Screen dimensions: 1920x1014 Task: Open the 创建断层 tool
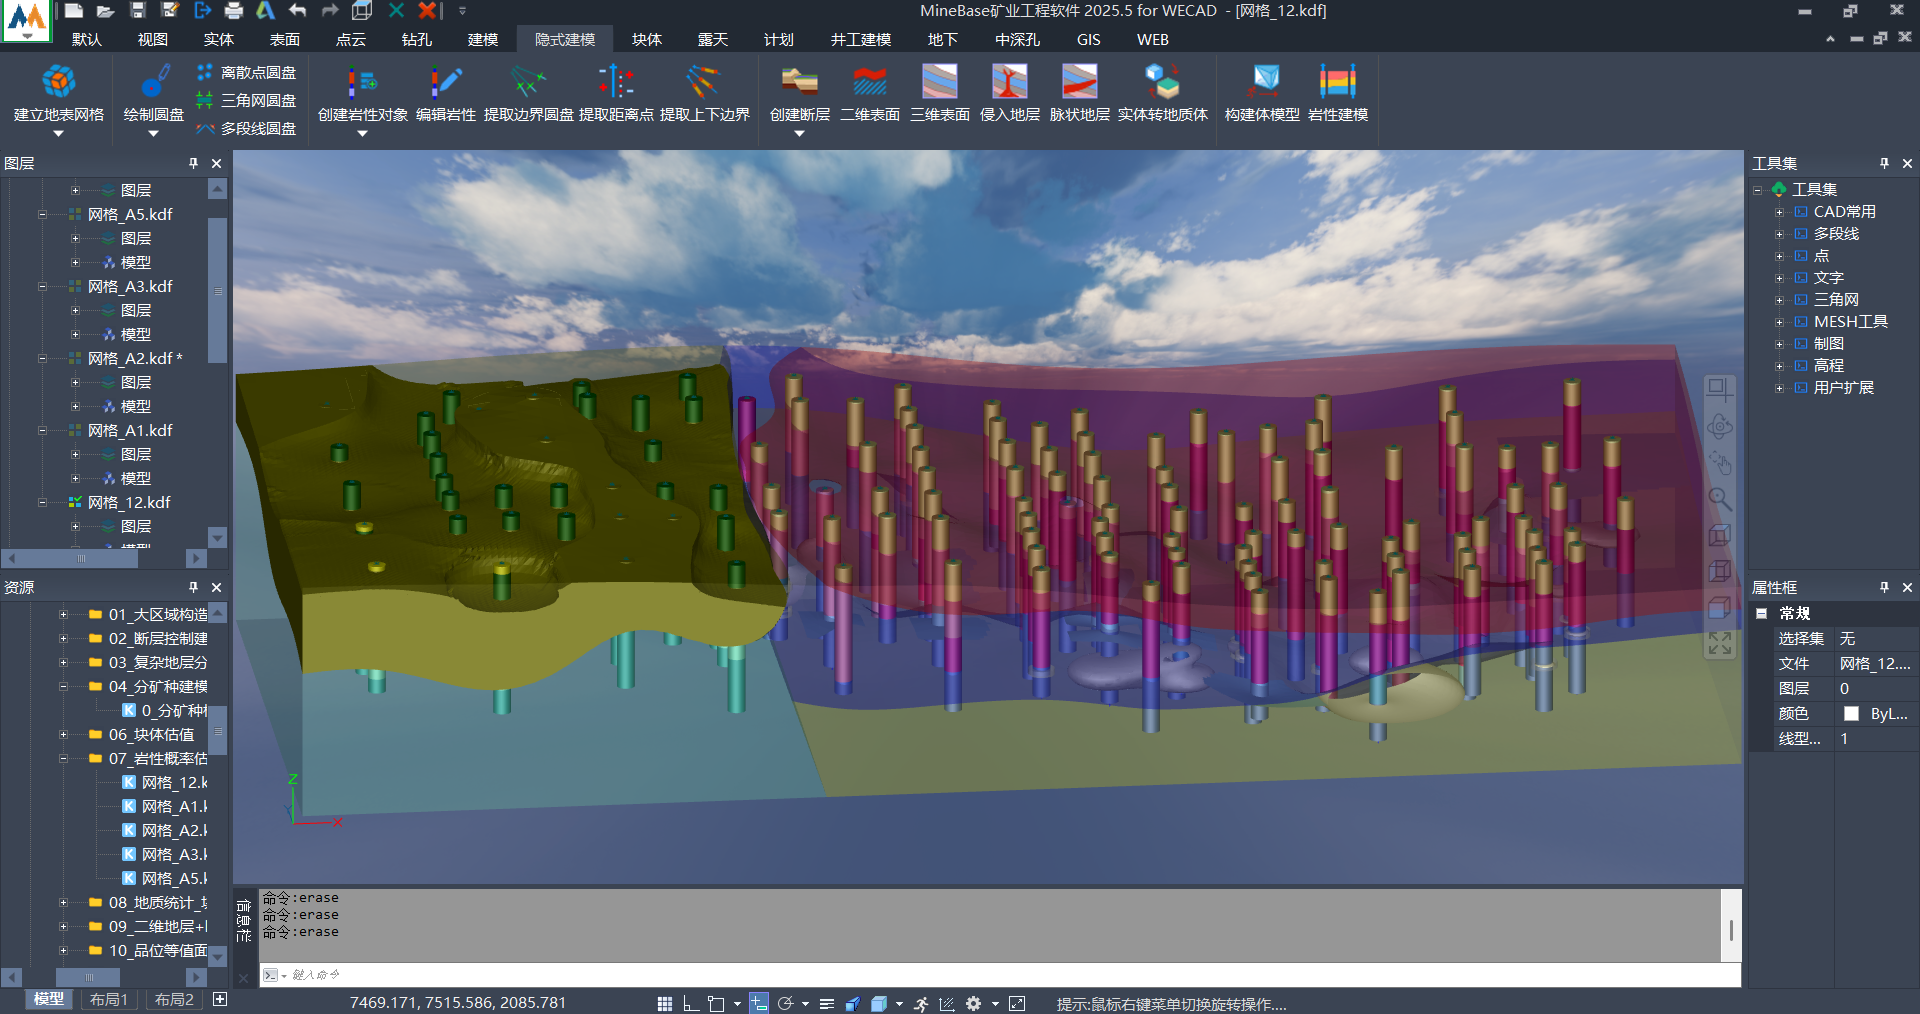799,82
